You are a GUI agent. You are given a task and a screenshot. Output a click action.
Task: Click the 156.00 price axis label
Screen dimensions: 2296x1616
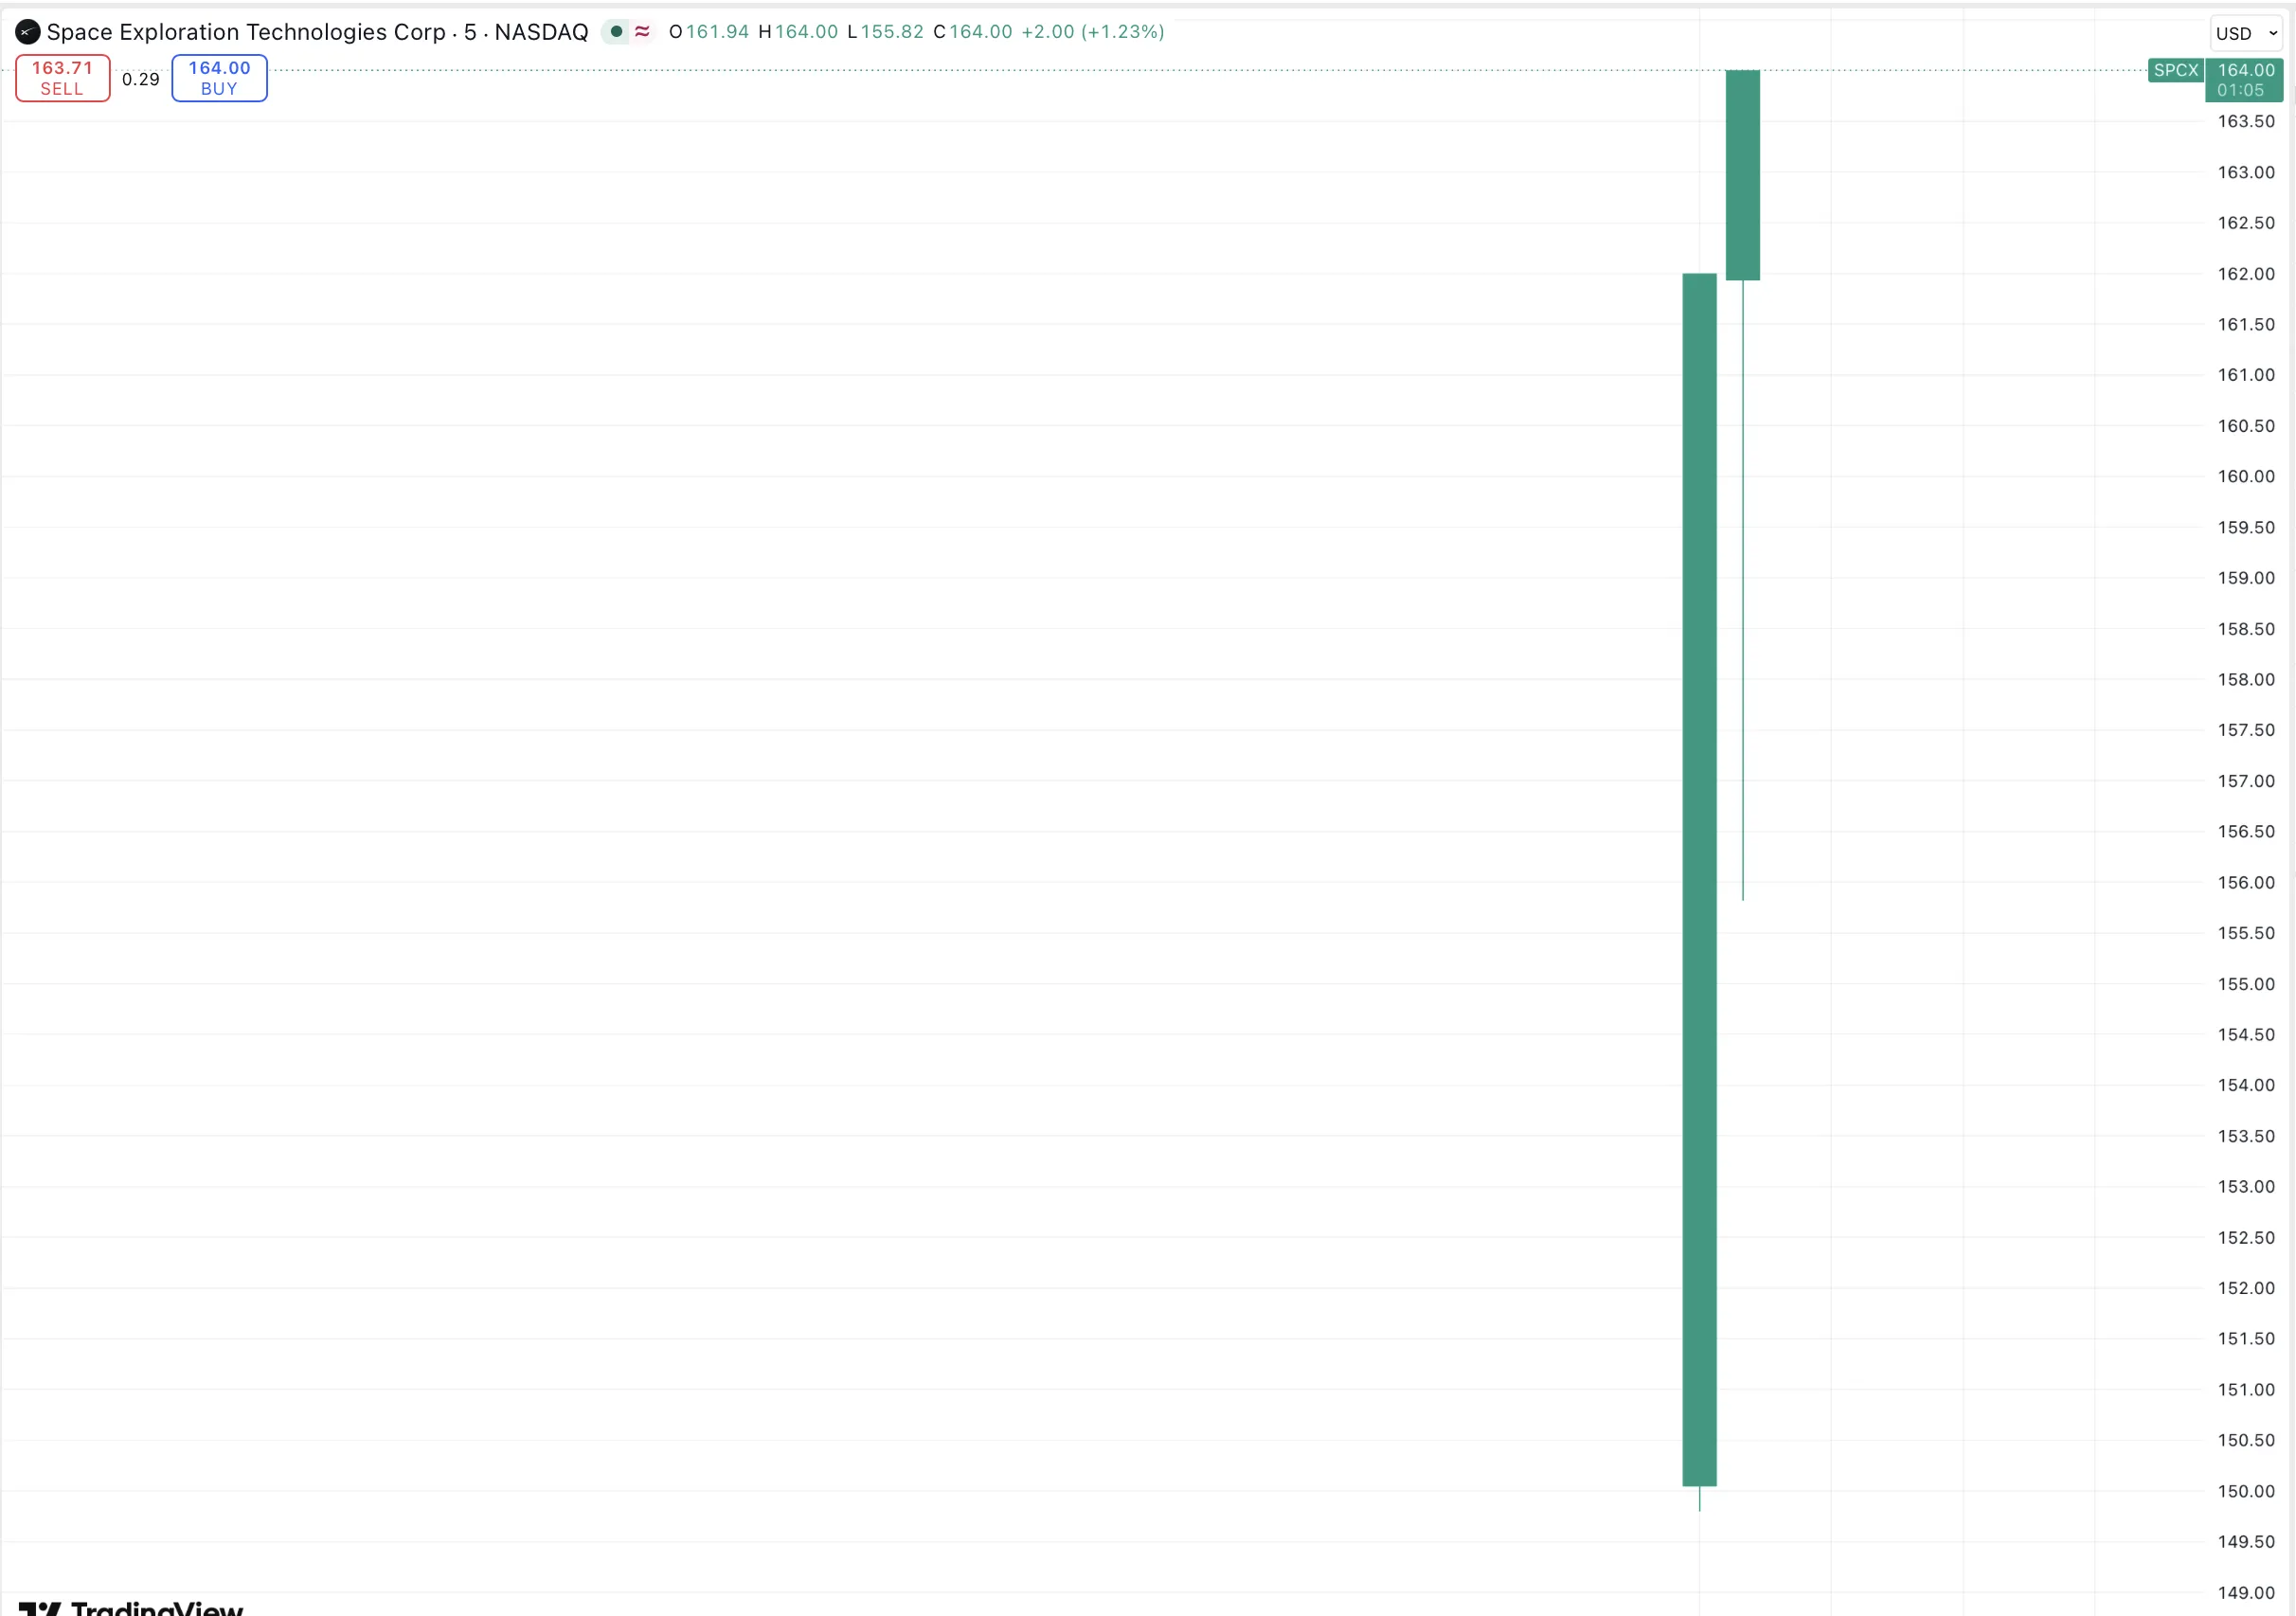point(2246,882)
